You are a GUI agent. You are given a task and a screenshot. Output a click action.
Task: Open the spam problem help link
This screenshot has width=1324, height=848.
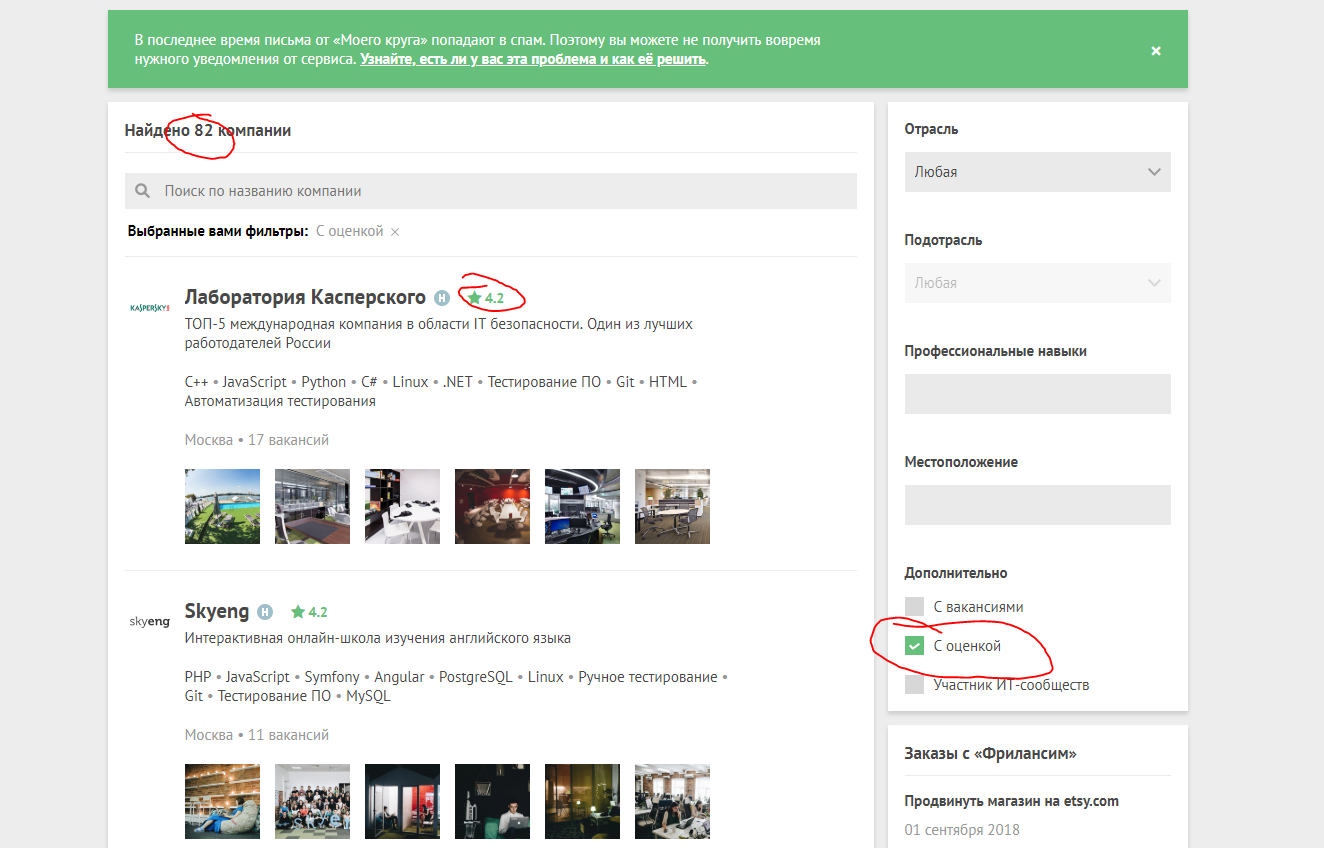[x=534, y=59]
